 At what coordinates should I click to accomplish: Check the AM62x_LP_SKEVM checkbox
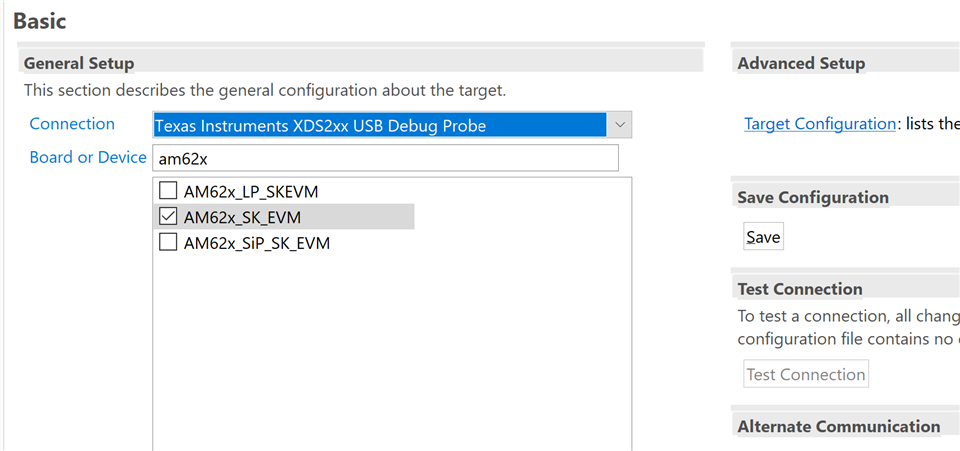(x=168, y=192)
